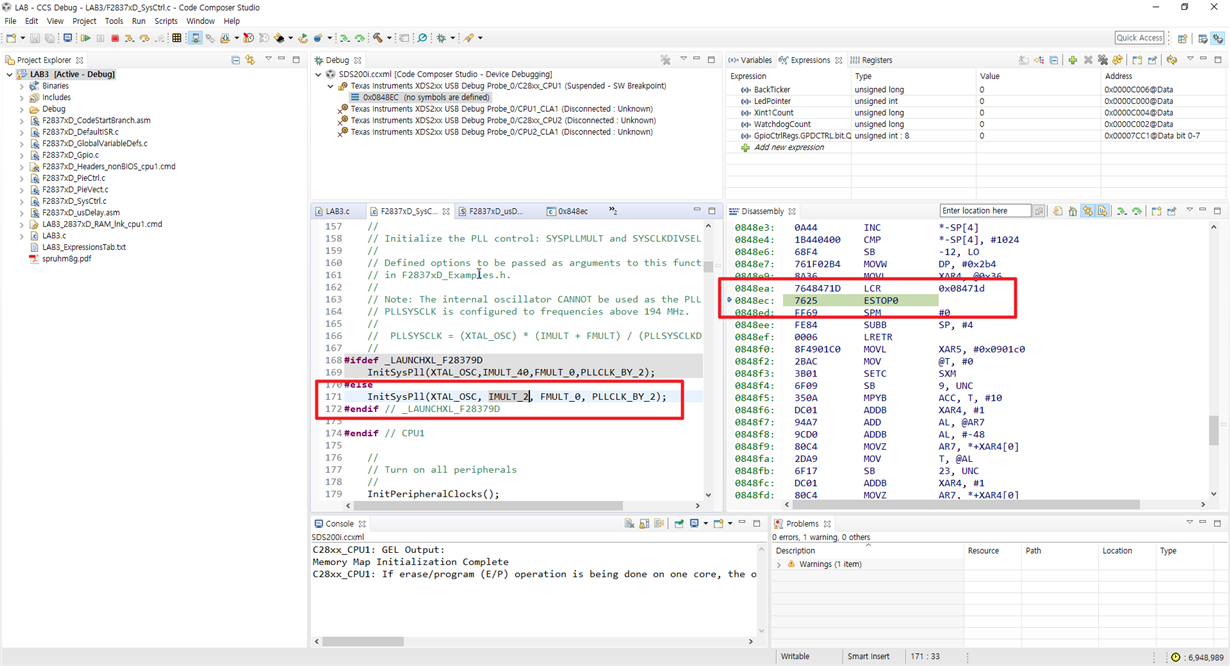Open the Scripts menu
This screenshot has height=666, width=1230.
166,21
